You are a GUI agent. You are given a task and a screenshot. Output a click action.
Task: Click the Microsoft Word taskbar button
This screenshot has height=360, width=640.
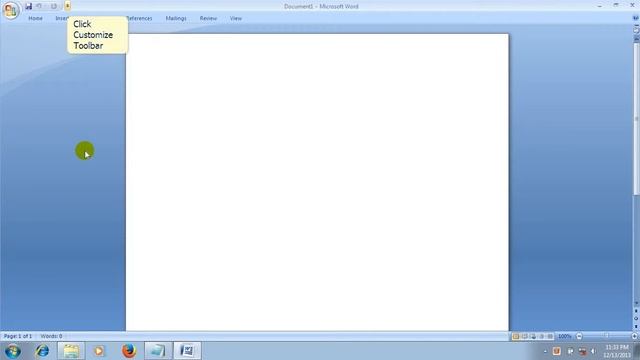pos(187,351)
